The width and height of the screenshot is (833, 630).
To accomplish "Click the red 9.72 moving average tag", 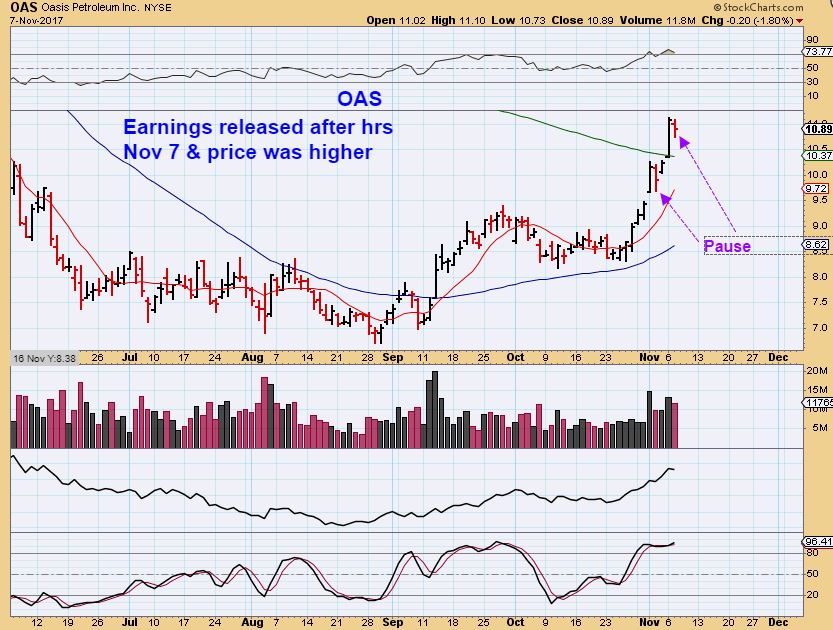I will [816, 189].
